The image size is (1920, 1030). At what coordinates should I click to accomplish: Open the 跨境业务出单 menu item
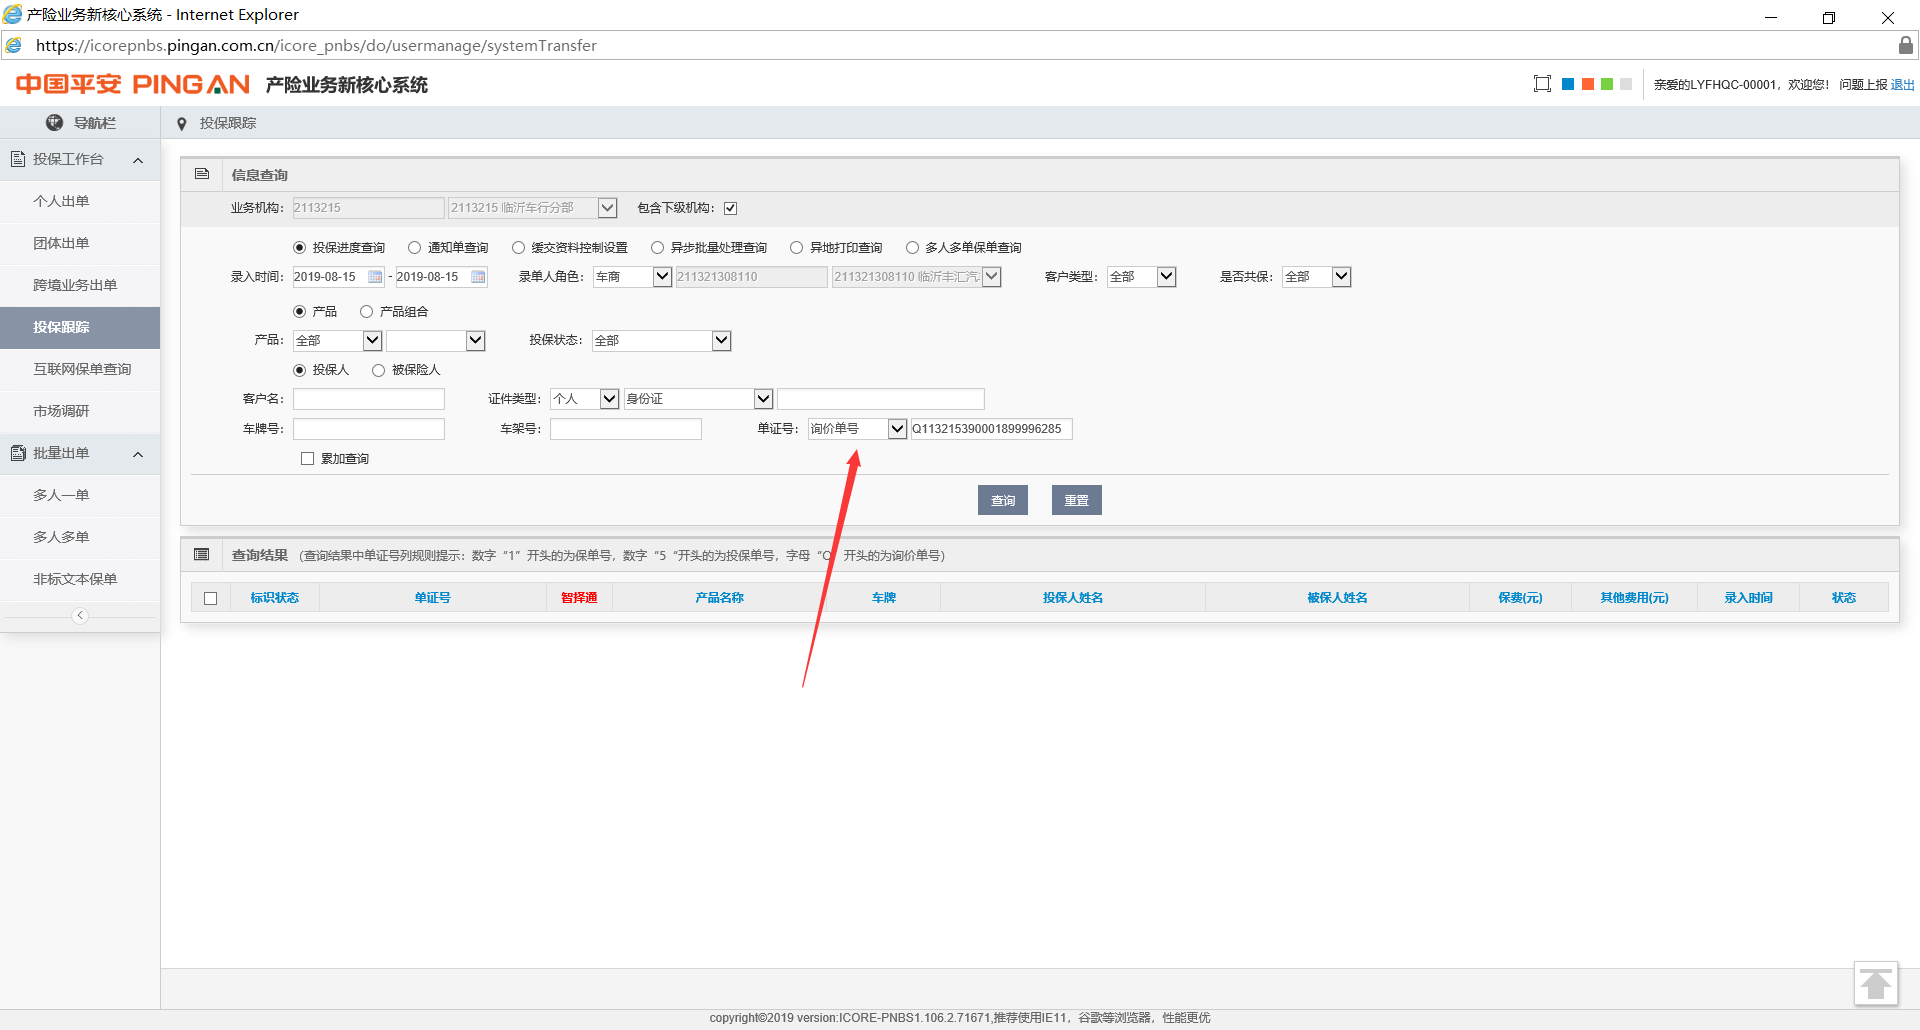(x=80, y=285)
